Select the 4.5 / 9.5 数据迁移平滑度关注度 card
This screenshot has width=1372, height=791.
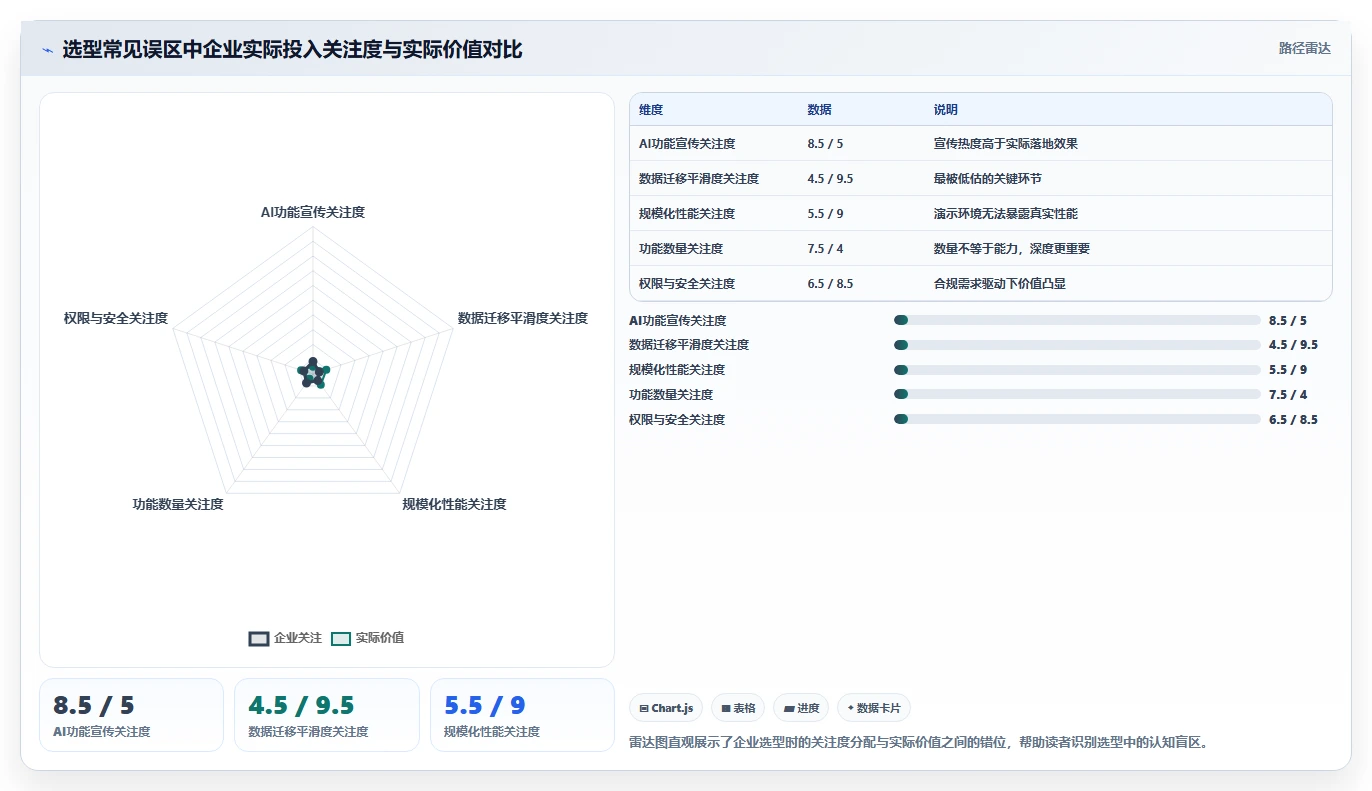click(x=327, y=715)
